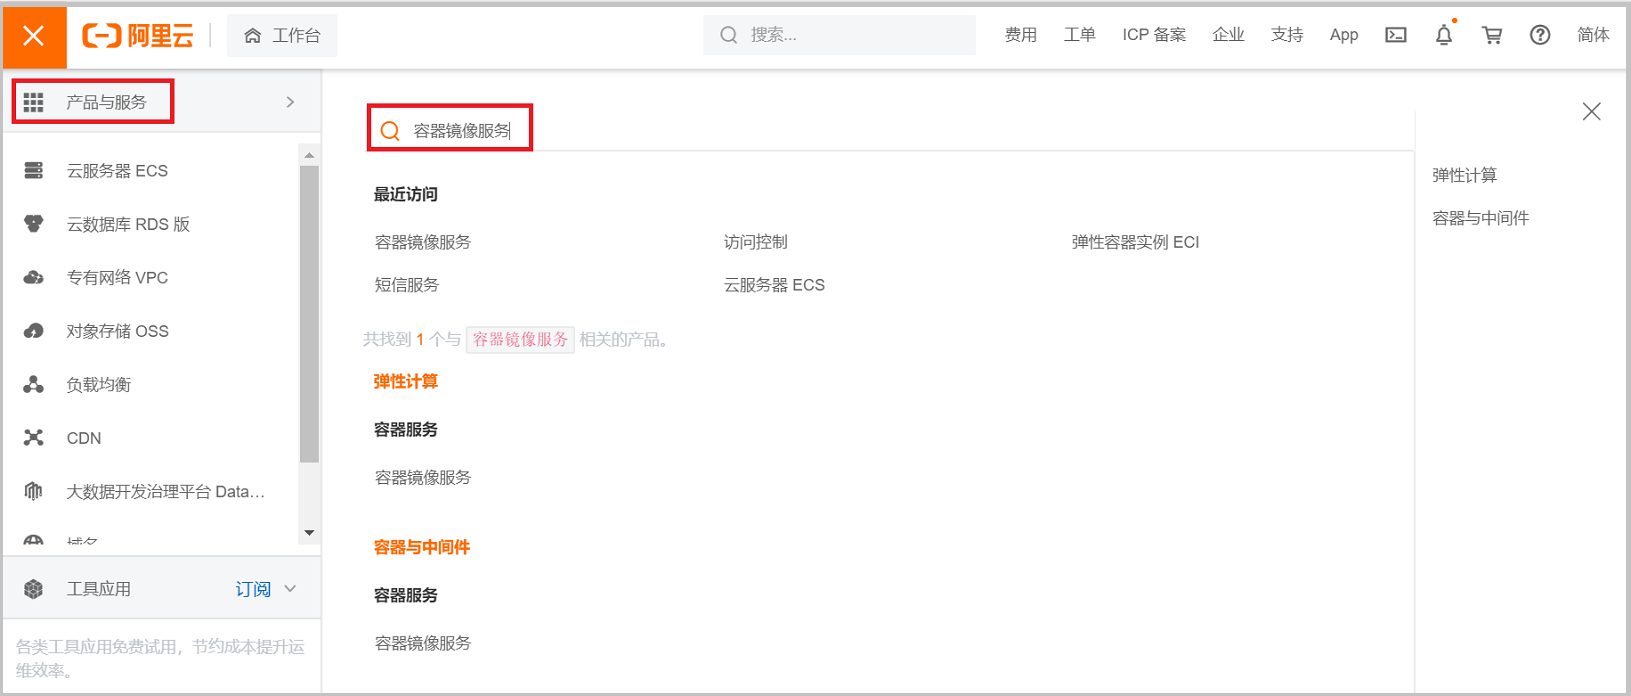The height and width of the screenshot is (696, 1631).
Task: Click the 大数据开发治理平台 DataWorks icon
Action: [34, 491]
